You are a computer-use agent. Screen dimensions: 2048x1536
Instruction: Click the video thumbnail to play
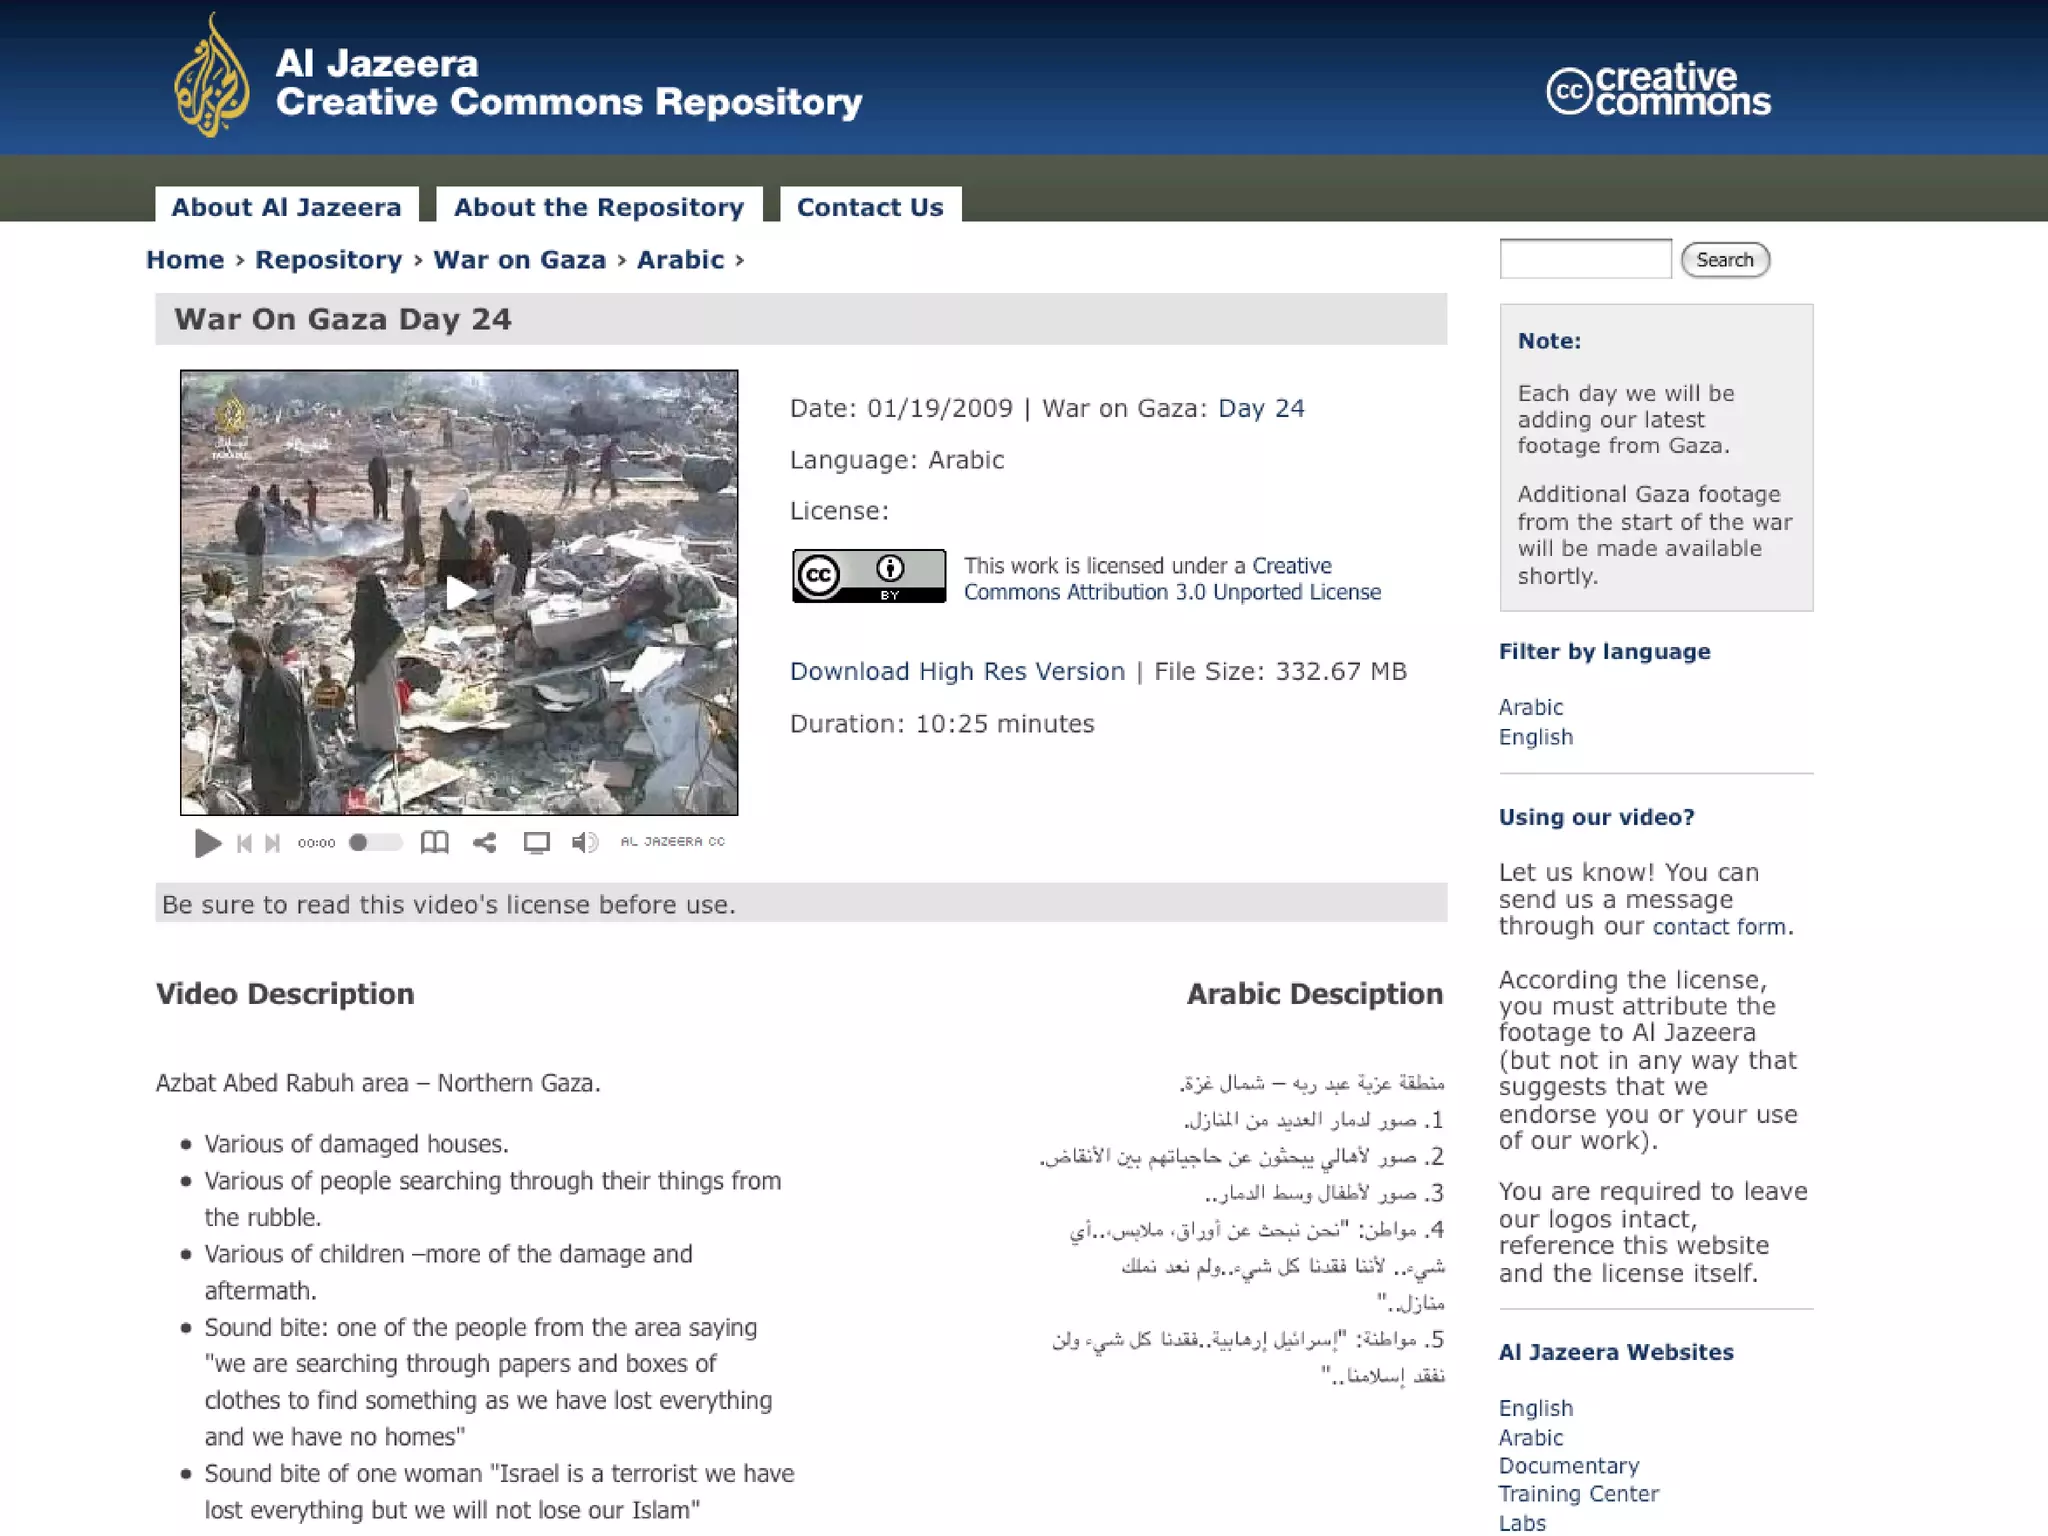tap(459, 592)
